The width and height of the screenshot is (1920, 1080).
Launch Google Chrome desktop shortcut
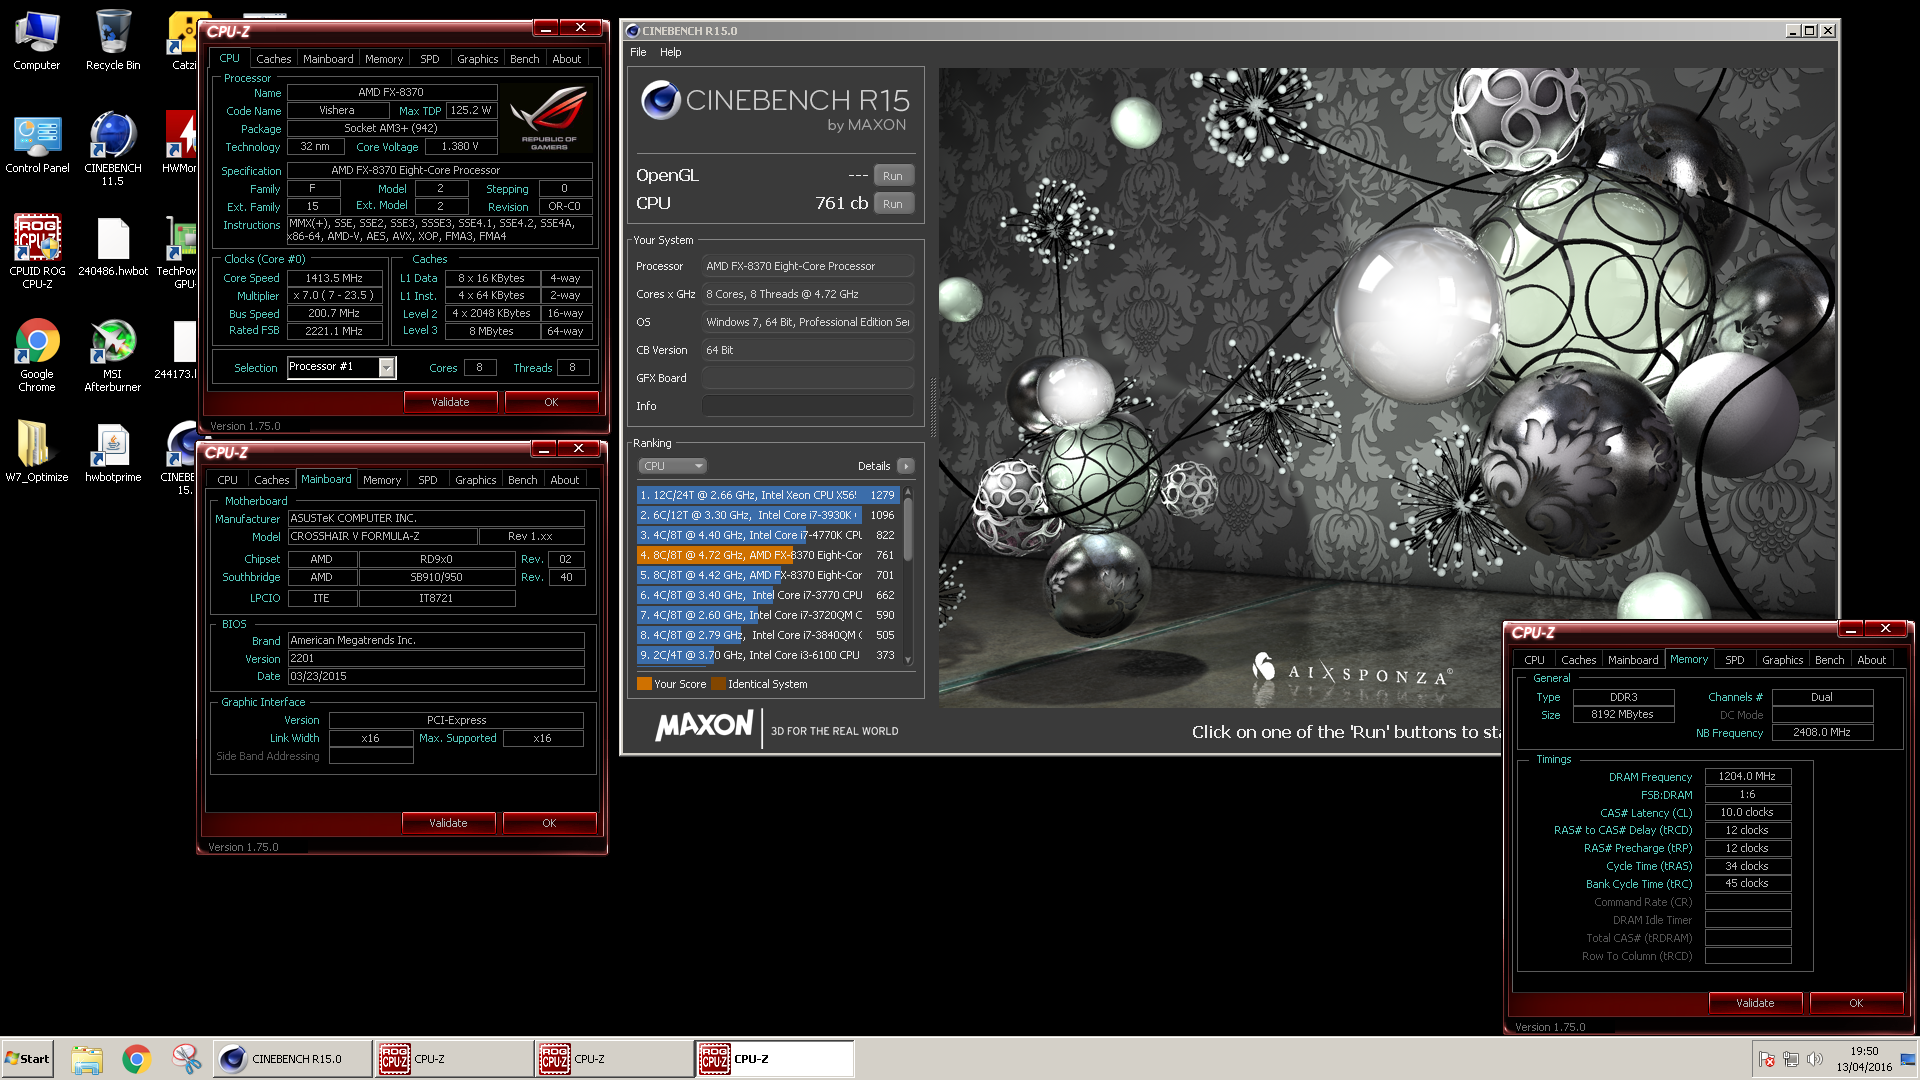37,356
